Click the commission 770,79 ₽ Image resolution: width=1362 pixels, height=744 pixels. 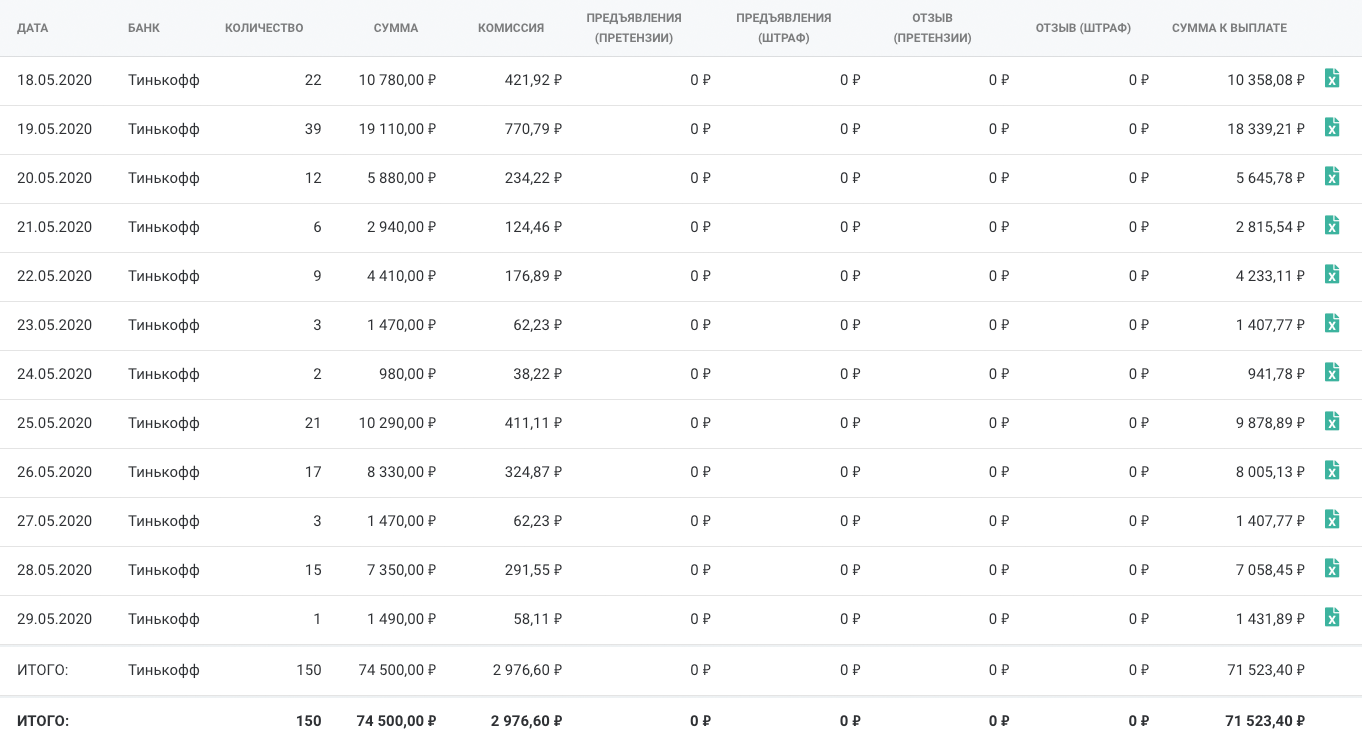click(x=534, y=129)
